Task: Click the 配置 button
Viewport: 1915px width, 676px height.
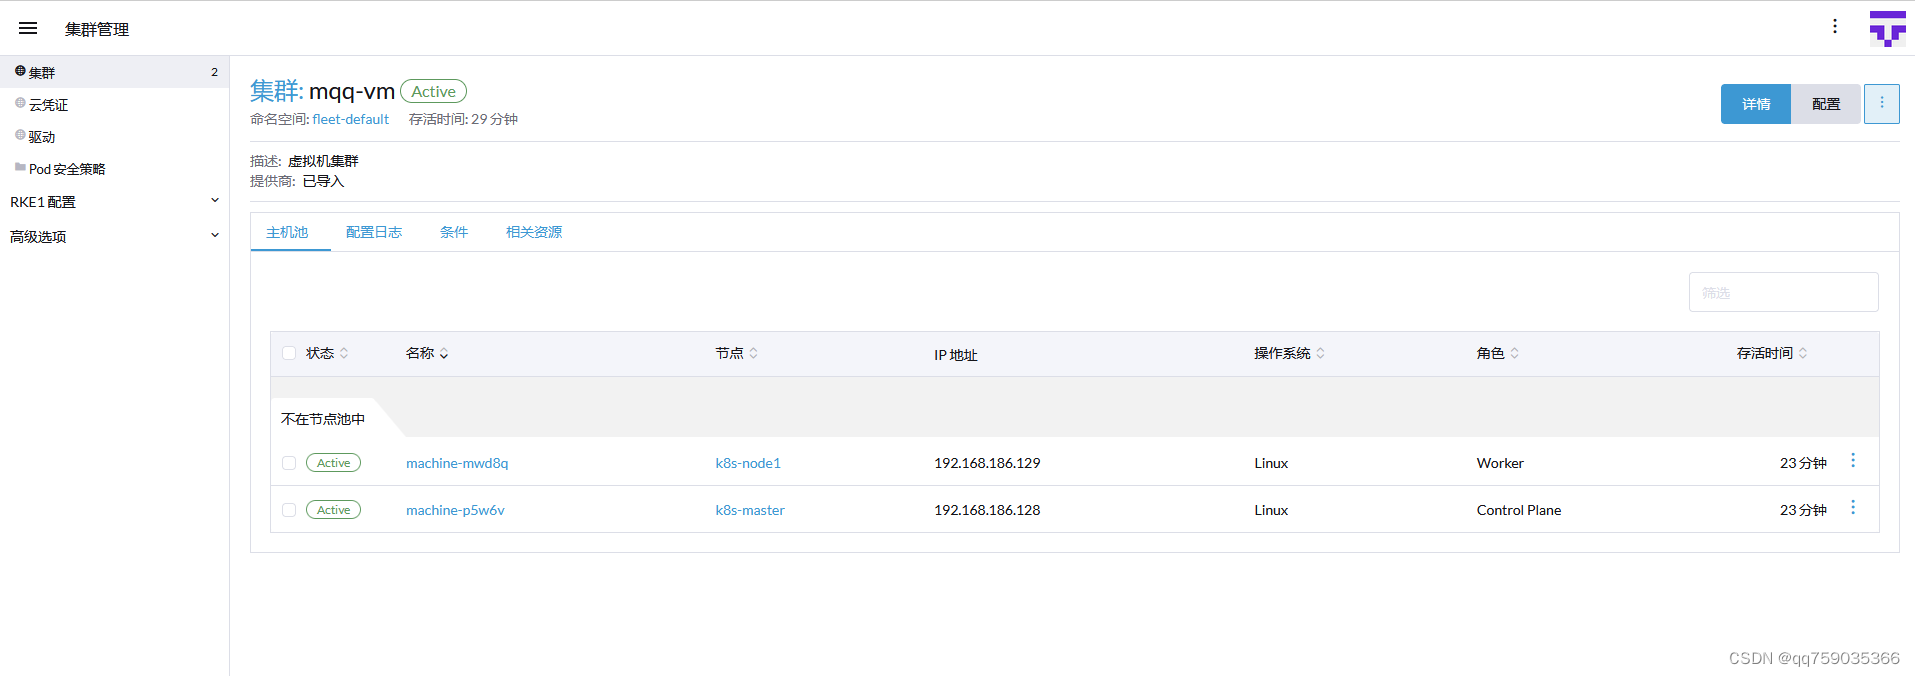Action: pyautogui.click(x=1826, y=104)
